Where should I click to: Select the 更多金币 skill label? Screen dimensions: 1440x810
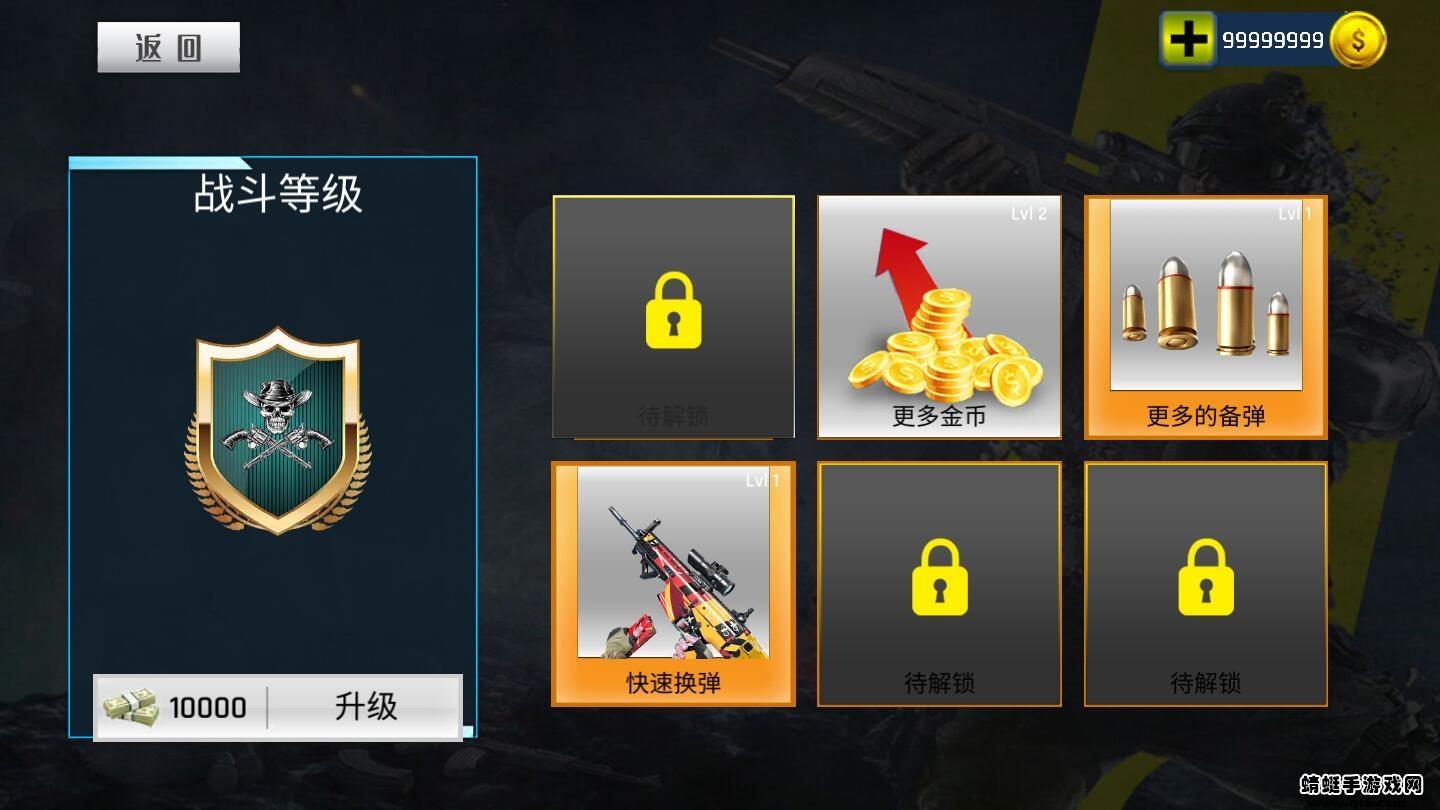[x=939, y=417]
